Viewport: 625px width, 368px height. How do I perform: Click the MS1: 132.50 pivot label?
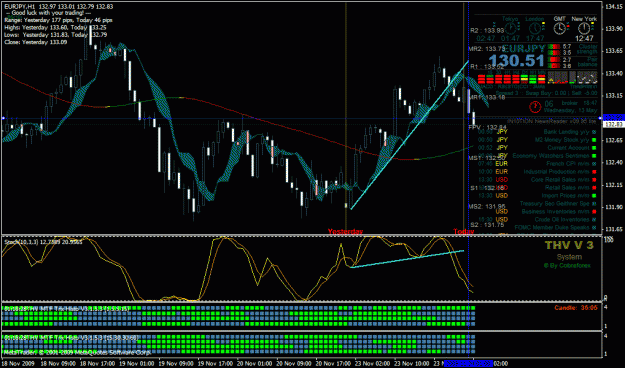tap(487, 158)
